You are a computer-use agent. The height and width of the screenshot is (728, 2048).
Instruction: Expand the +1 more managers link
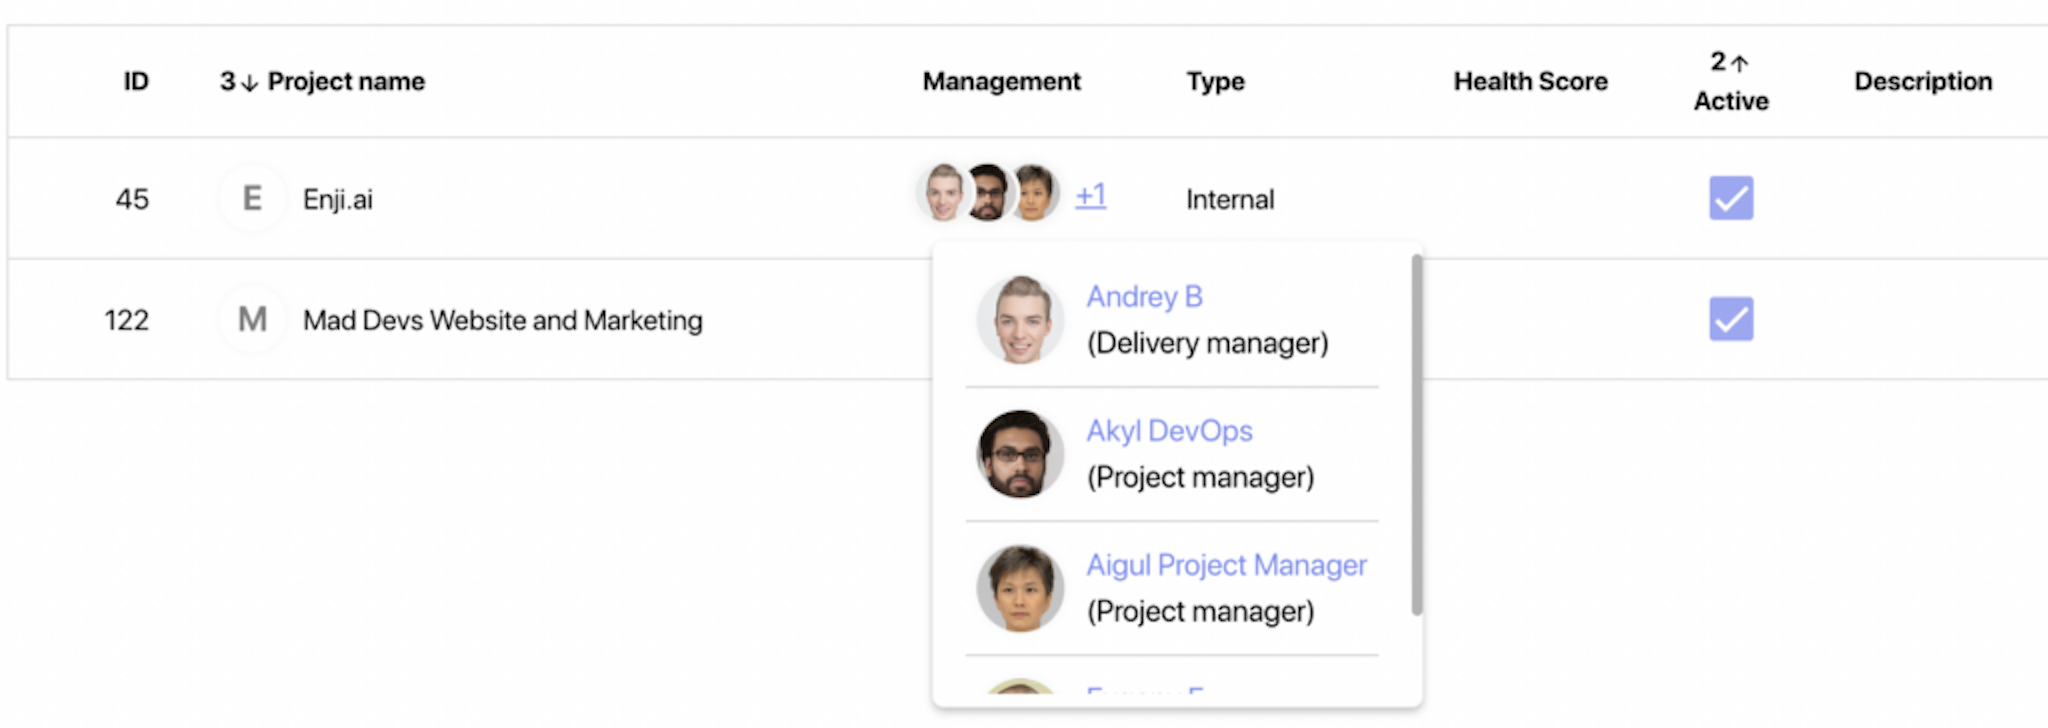coord(1091,194)
